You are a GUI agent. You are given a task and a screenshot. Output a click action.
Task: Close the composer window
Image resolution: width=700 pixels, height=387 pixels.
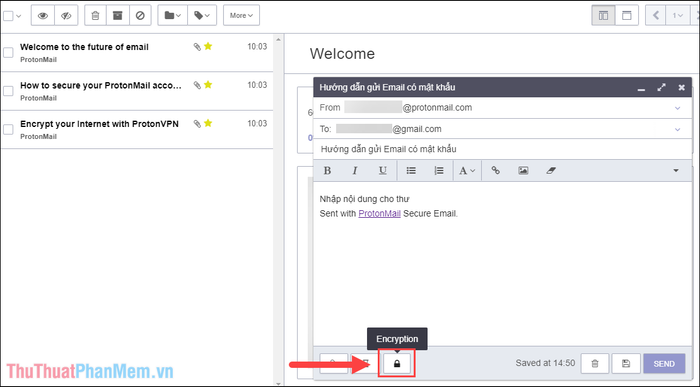pyautogui.click(x=681, y=87)
